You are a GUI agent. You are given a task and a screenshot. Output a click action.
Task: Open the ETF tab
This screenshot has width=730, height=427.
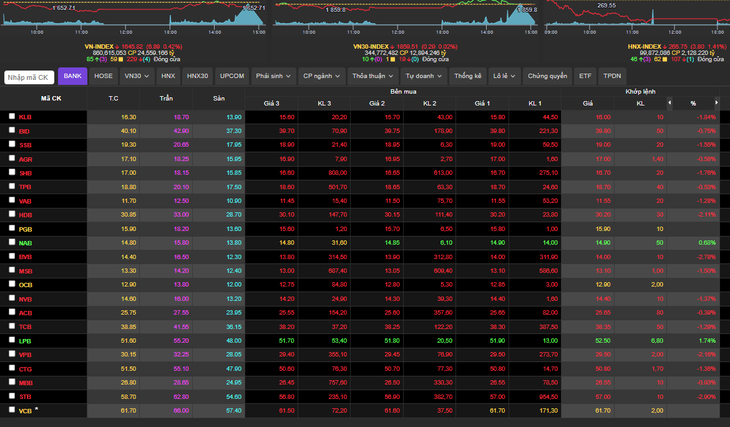coord(585,76)
